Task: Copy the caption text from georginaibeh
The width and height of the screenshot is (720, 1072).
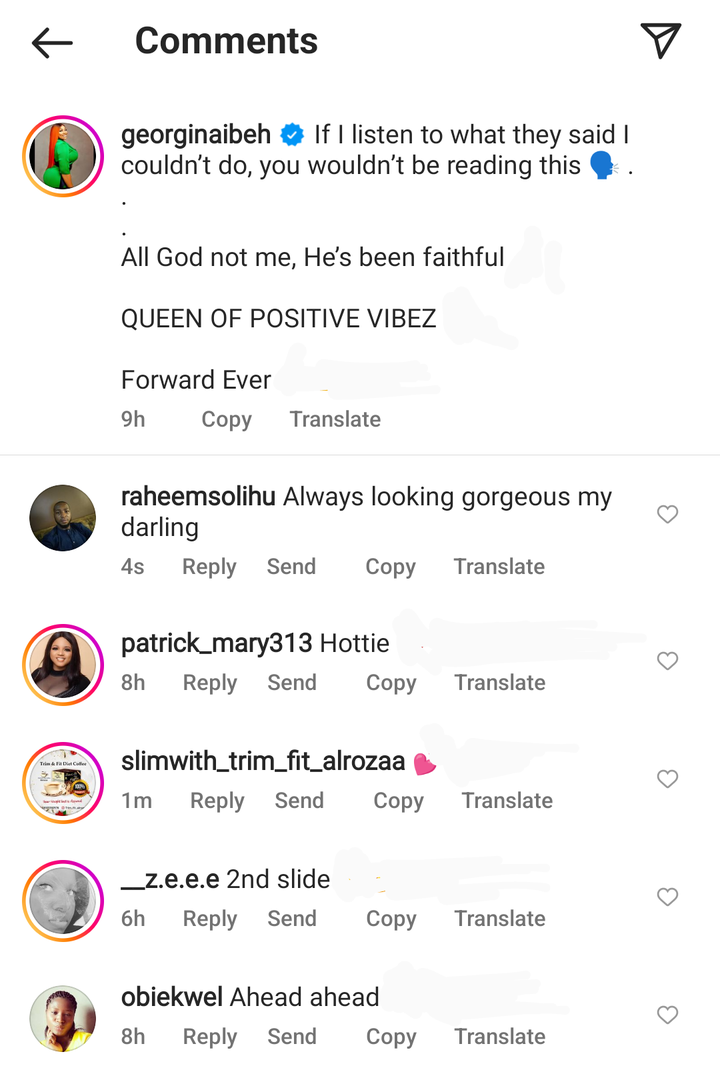Action: point(226,419)
